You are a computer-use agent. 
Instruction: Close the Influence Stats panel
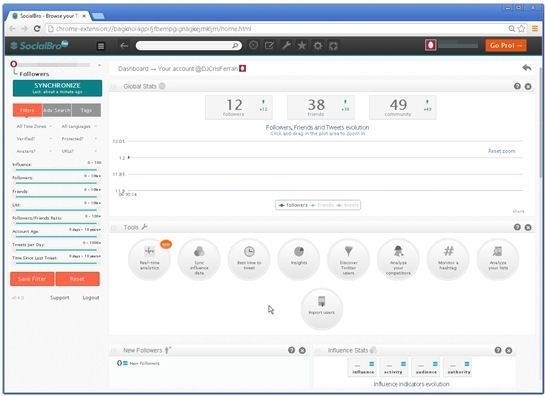pyautogui.click(x=509, y=350)
